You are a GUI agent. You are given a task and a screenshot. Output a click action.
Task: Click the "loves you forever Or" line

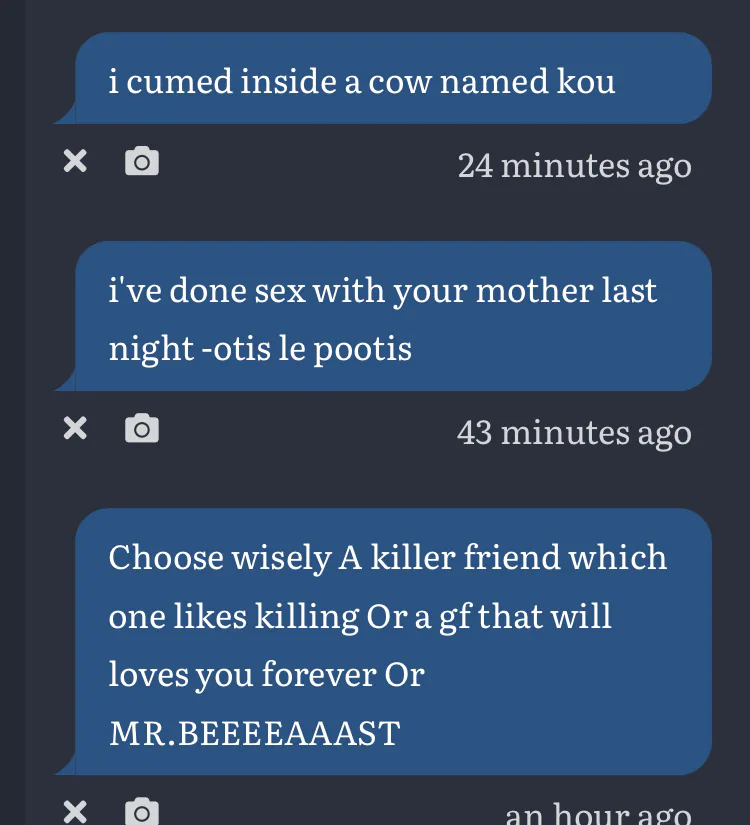pos(266,674)
